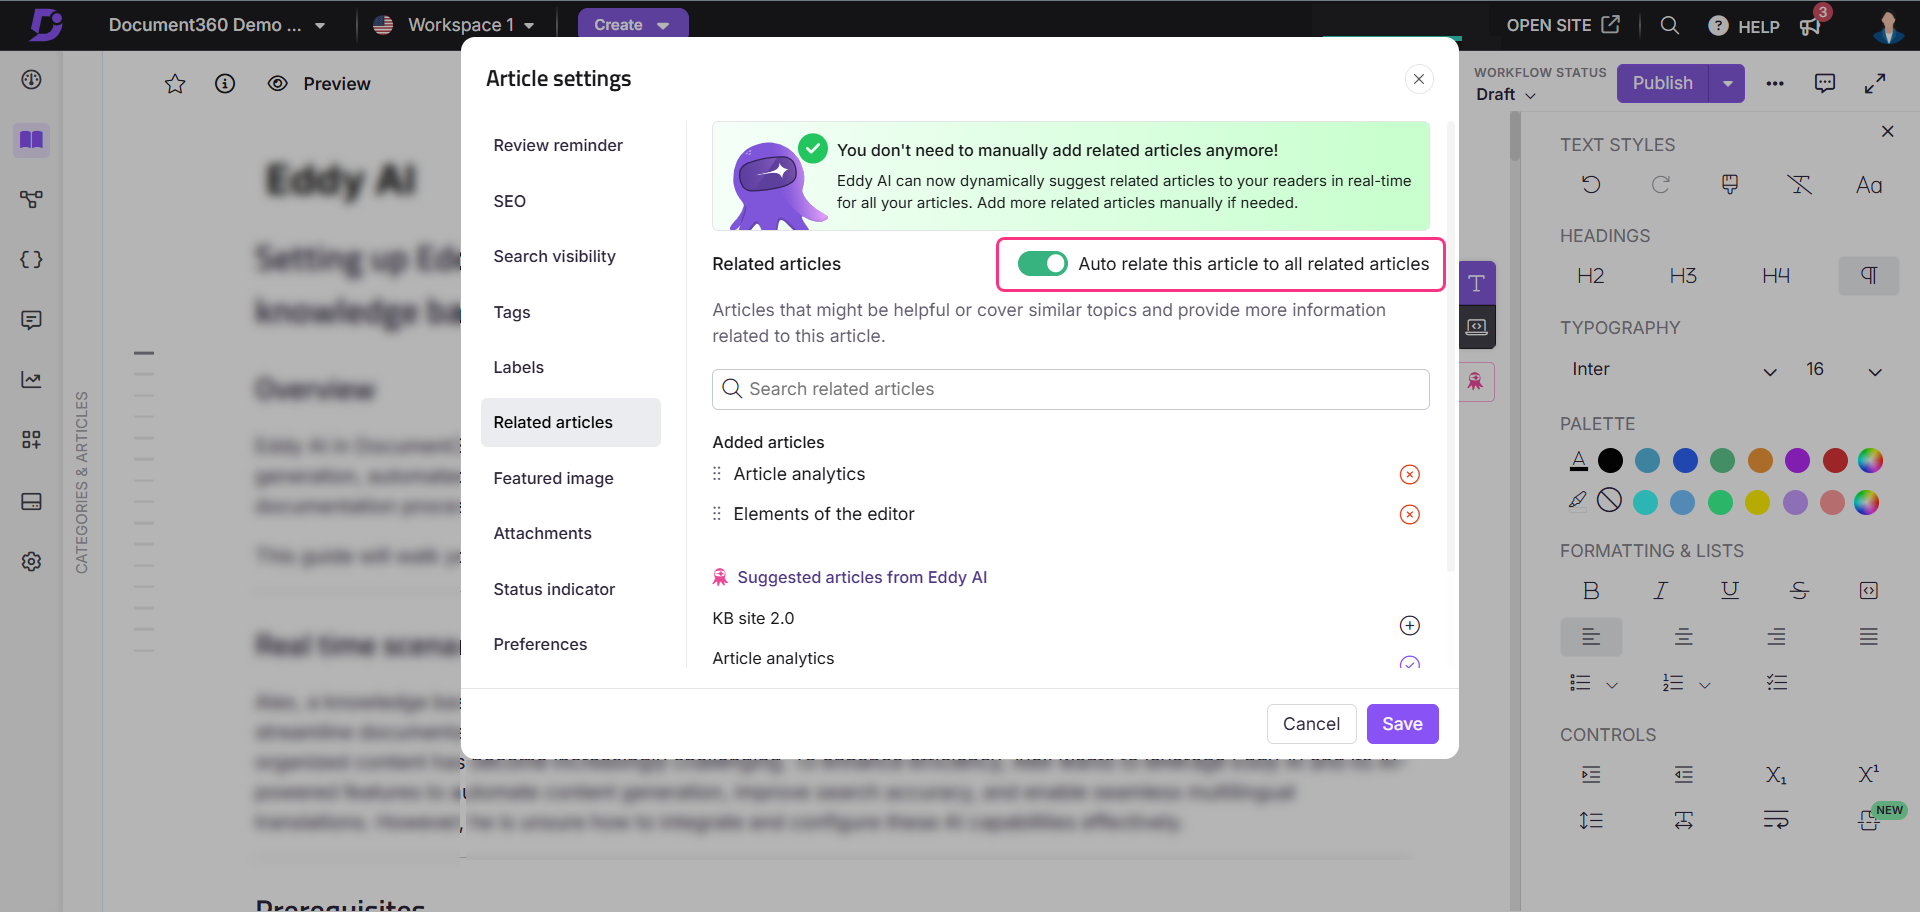This screenshot has height=912, width=1920.
Task: Open more options ellipsis menu
Action: (x=1775, y=84)
